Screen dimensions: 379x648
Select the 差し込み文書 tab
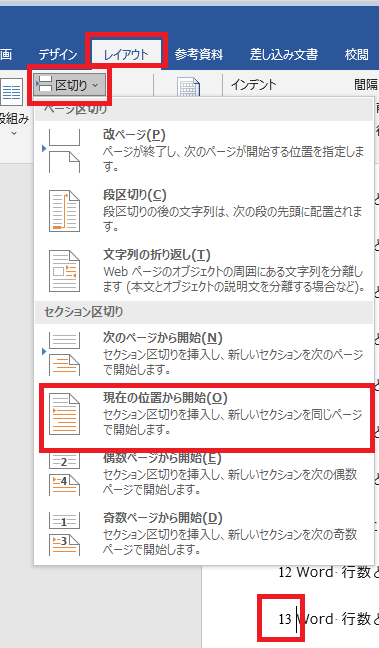284,55
